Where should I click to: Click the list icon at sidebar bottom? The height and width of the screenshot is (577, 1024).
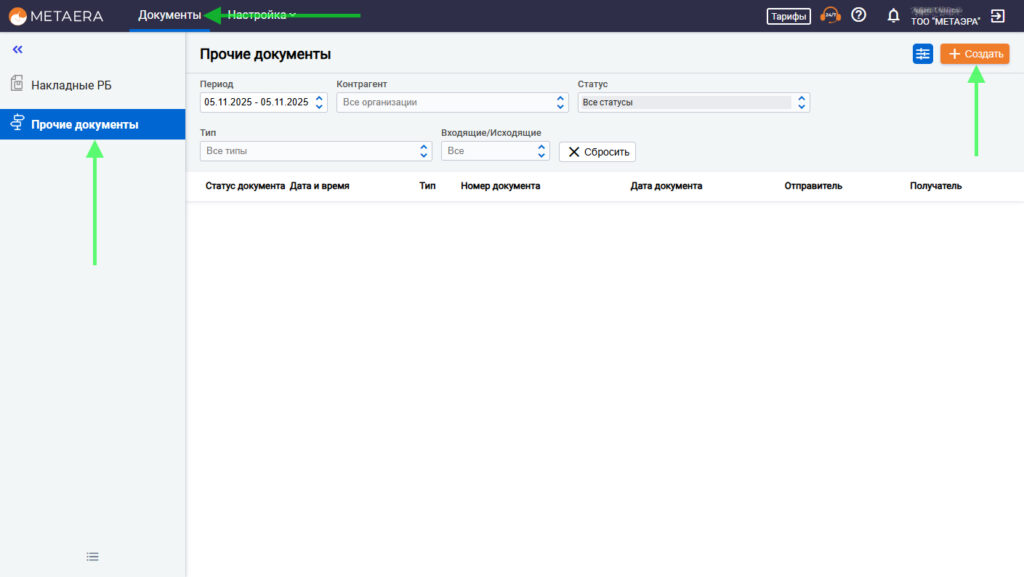click(x=92, y=557)
